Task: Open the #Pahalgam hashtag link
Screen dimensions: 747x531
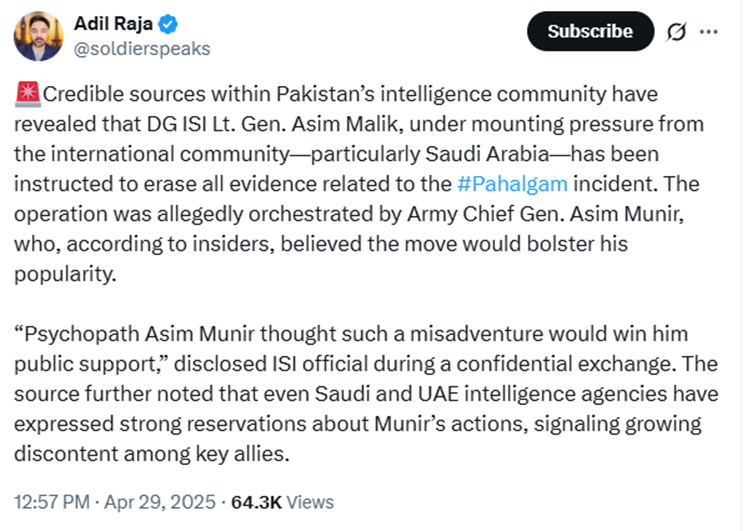Action: pos(512,184)
